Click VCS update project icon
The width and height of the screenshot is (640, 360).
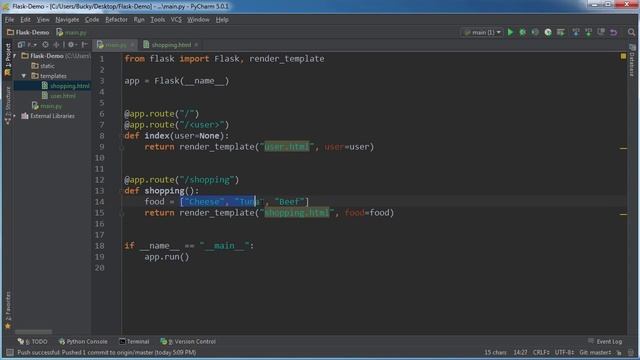coord(576,32)
